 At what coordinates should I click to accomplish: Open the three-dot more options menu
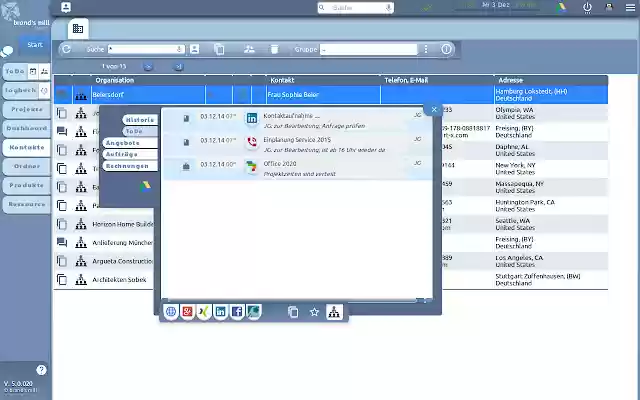(x=426, y=49)
